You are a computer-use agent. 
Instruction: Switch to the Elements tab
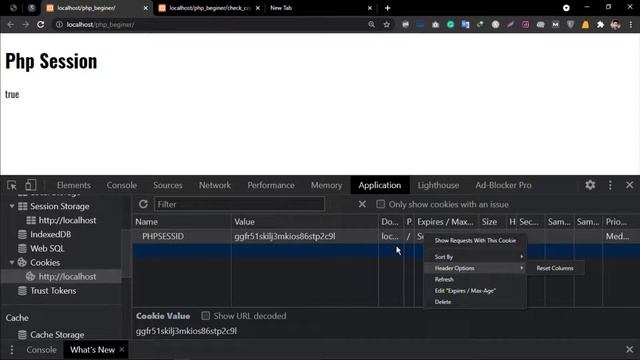[x=74, y=185]
